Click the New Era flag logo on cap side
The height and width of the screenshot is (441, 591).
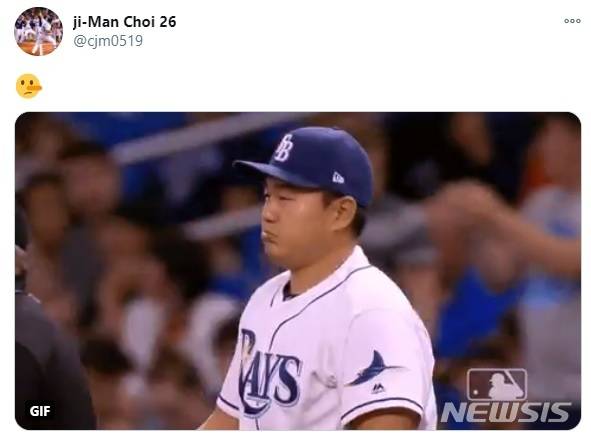[338, 178]
